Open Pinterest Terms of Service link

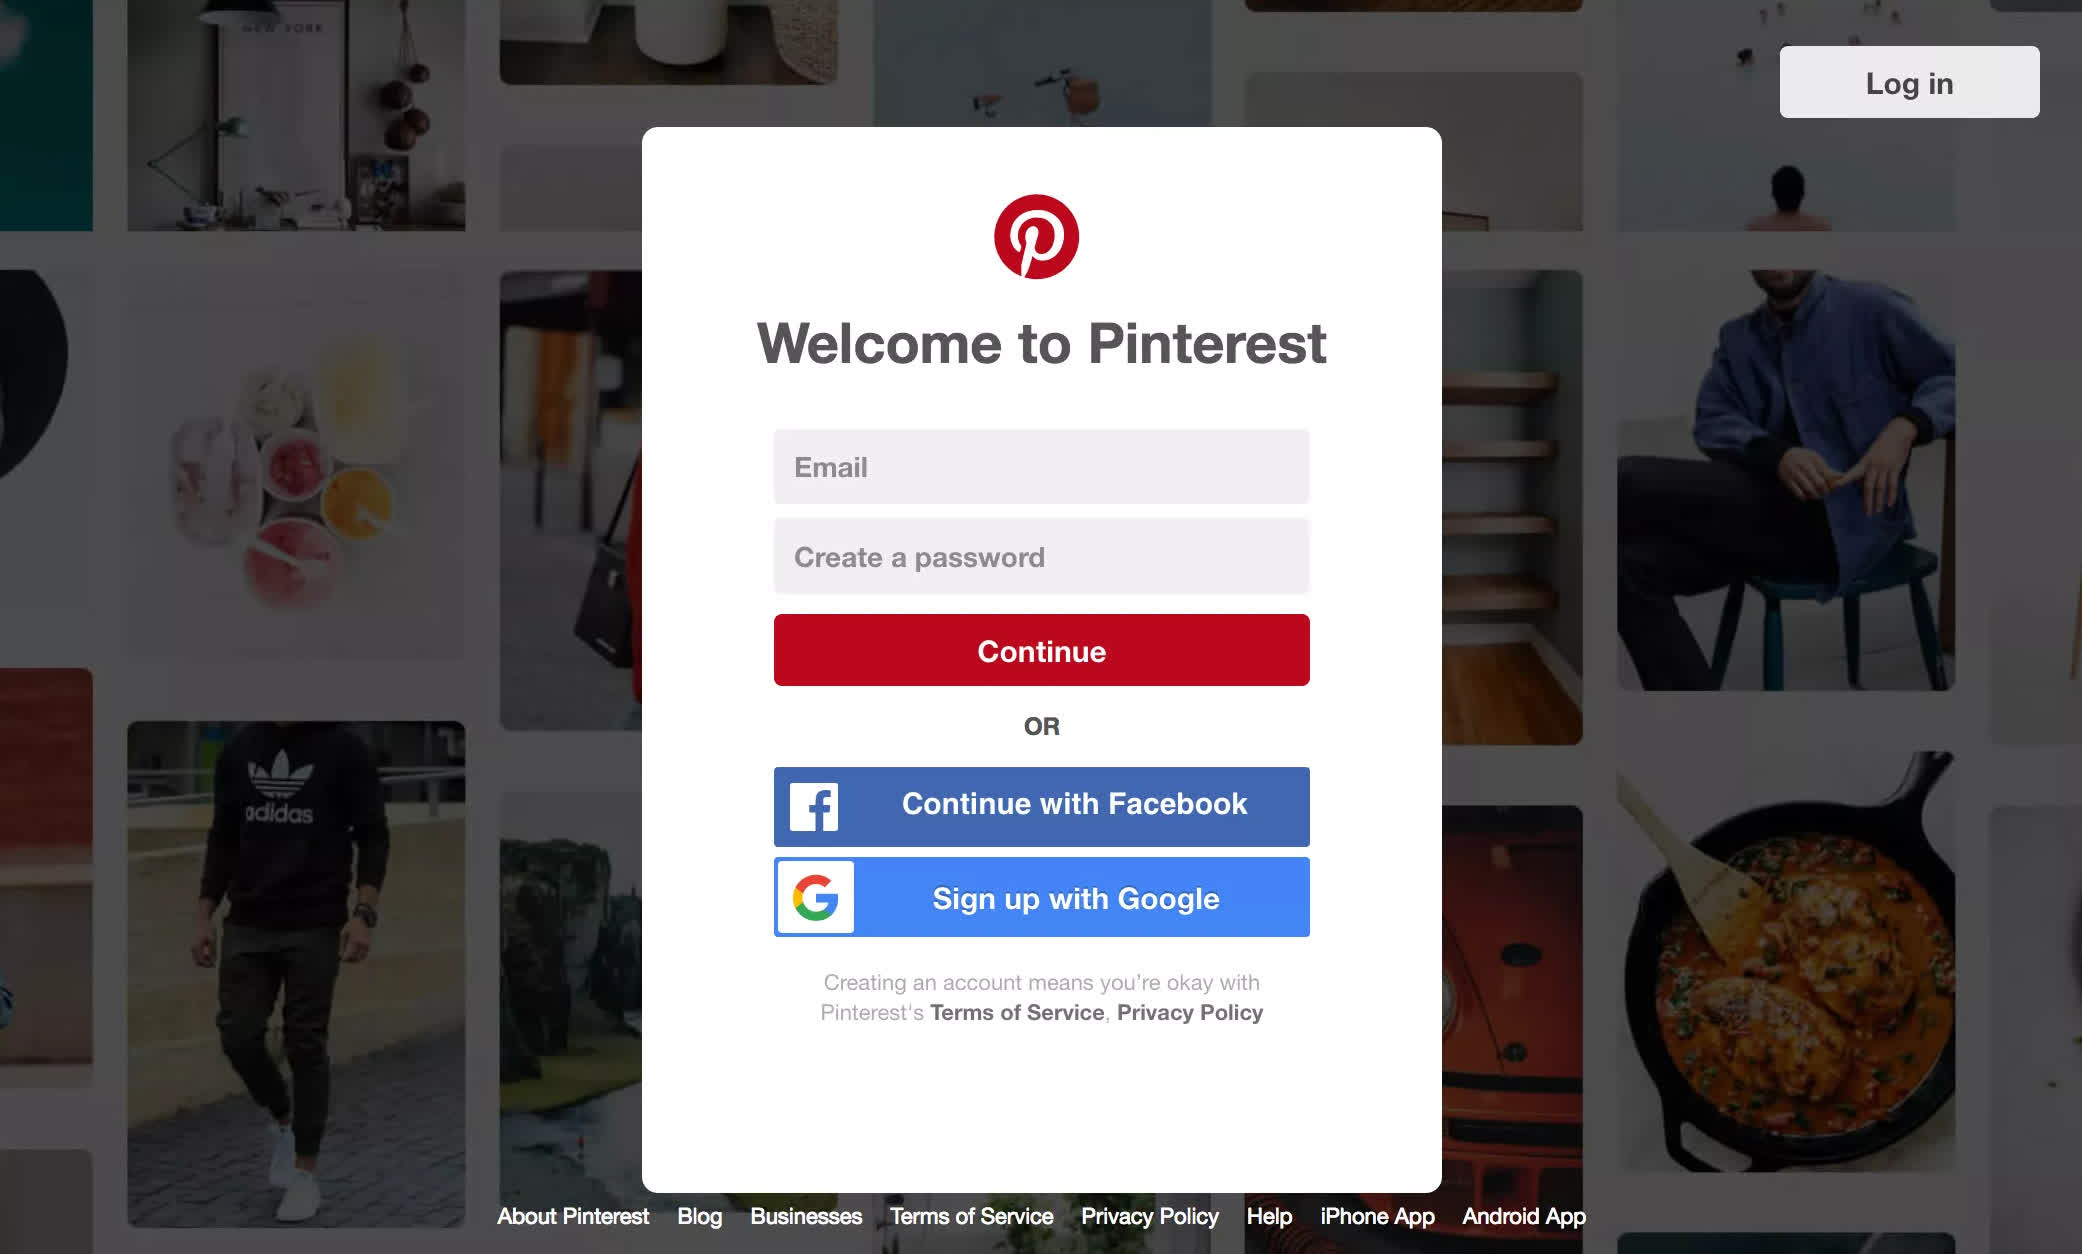(x=1016, y=1012)
